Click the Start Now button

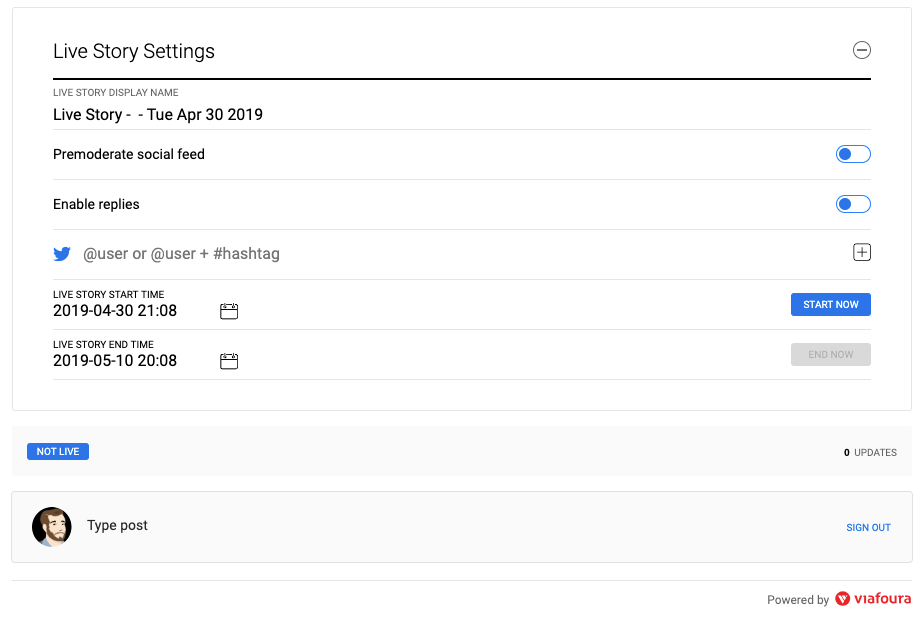(830, 305)
